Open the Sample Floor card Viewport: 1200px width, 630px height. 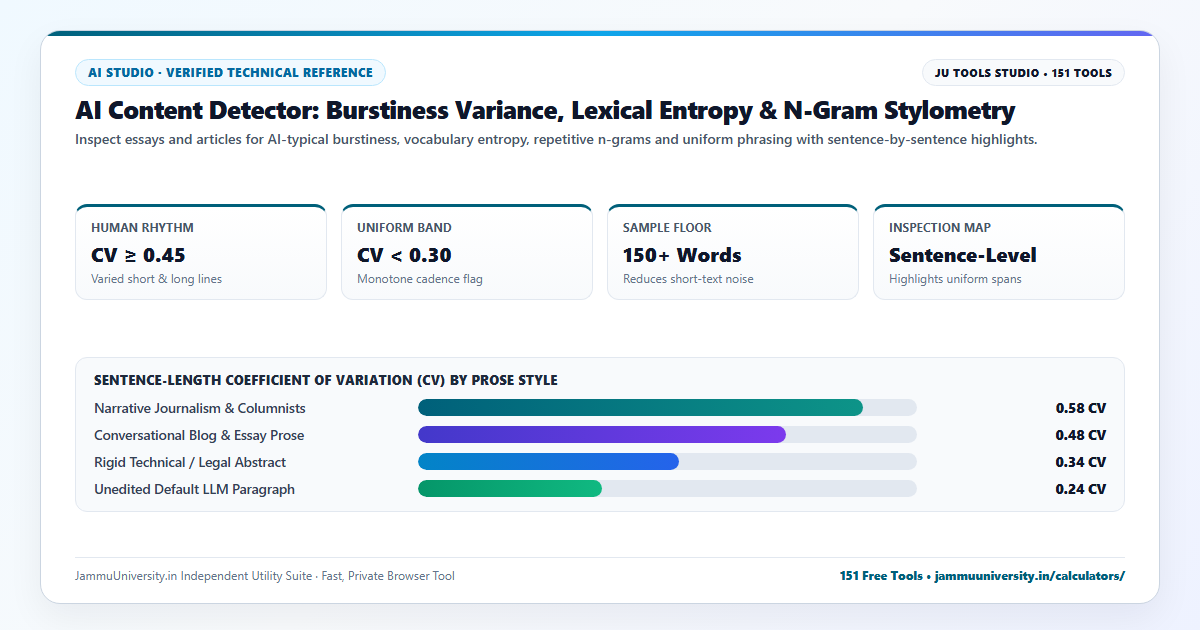(733, 252)
